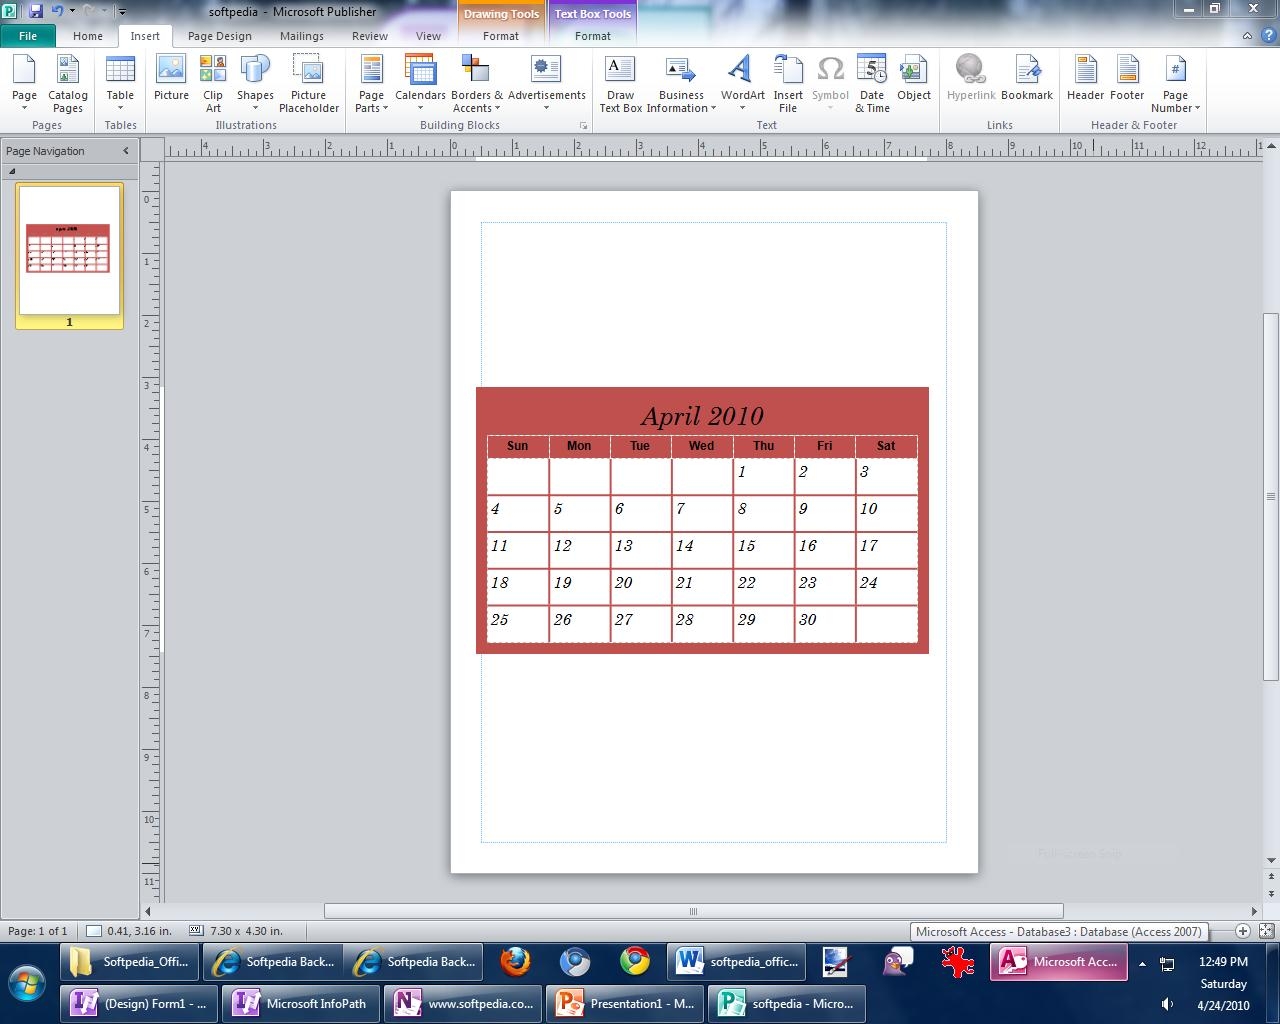
Task: Click the calendar cell for day 15
Action: (x=763, y=549)
